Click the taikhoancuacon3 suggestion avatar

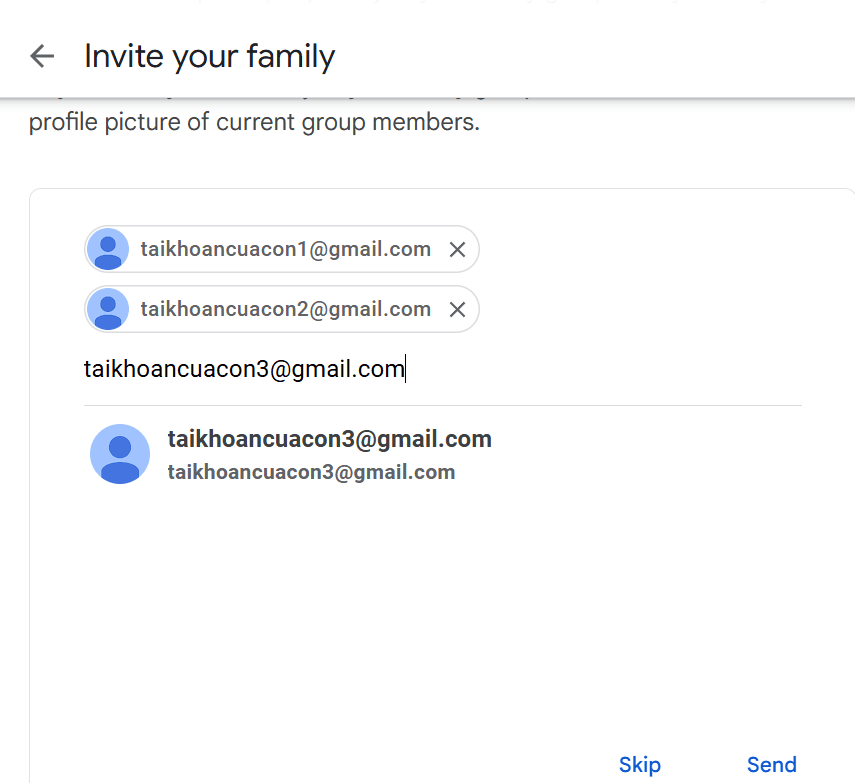point(120,454)
